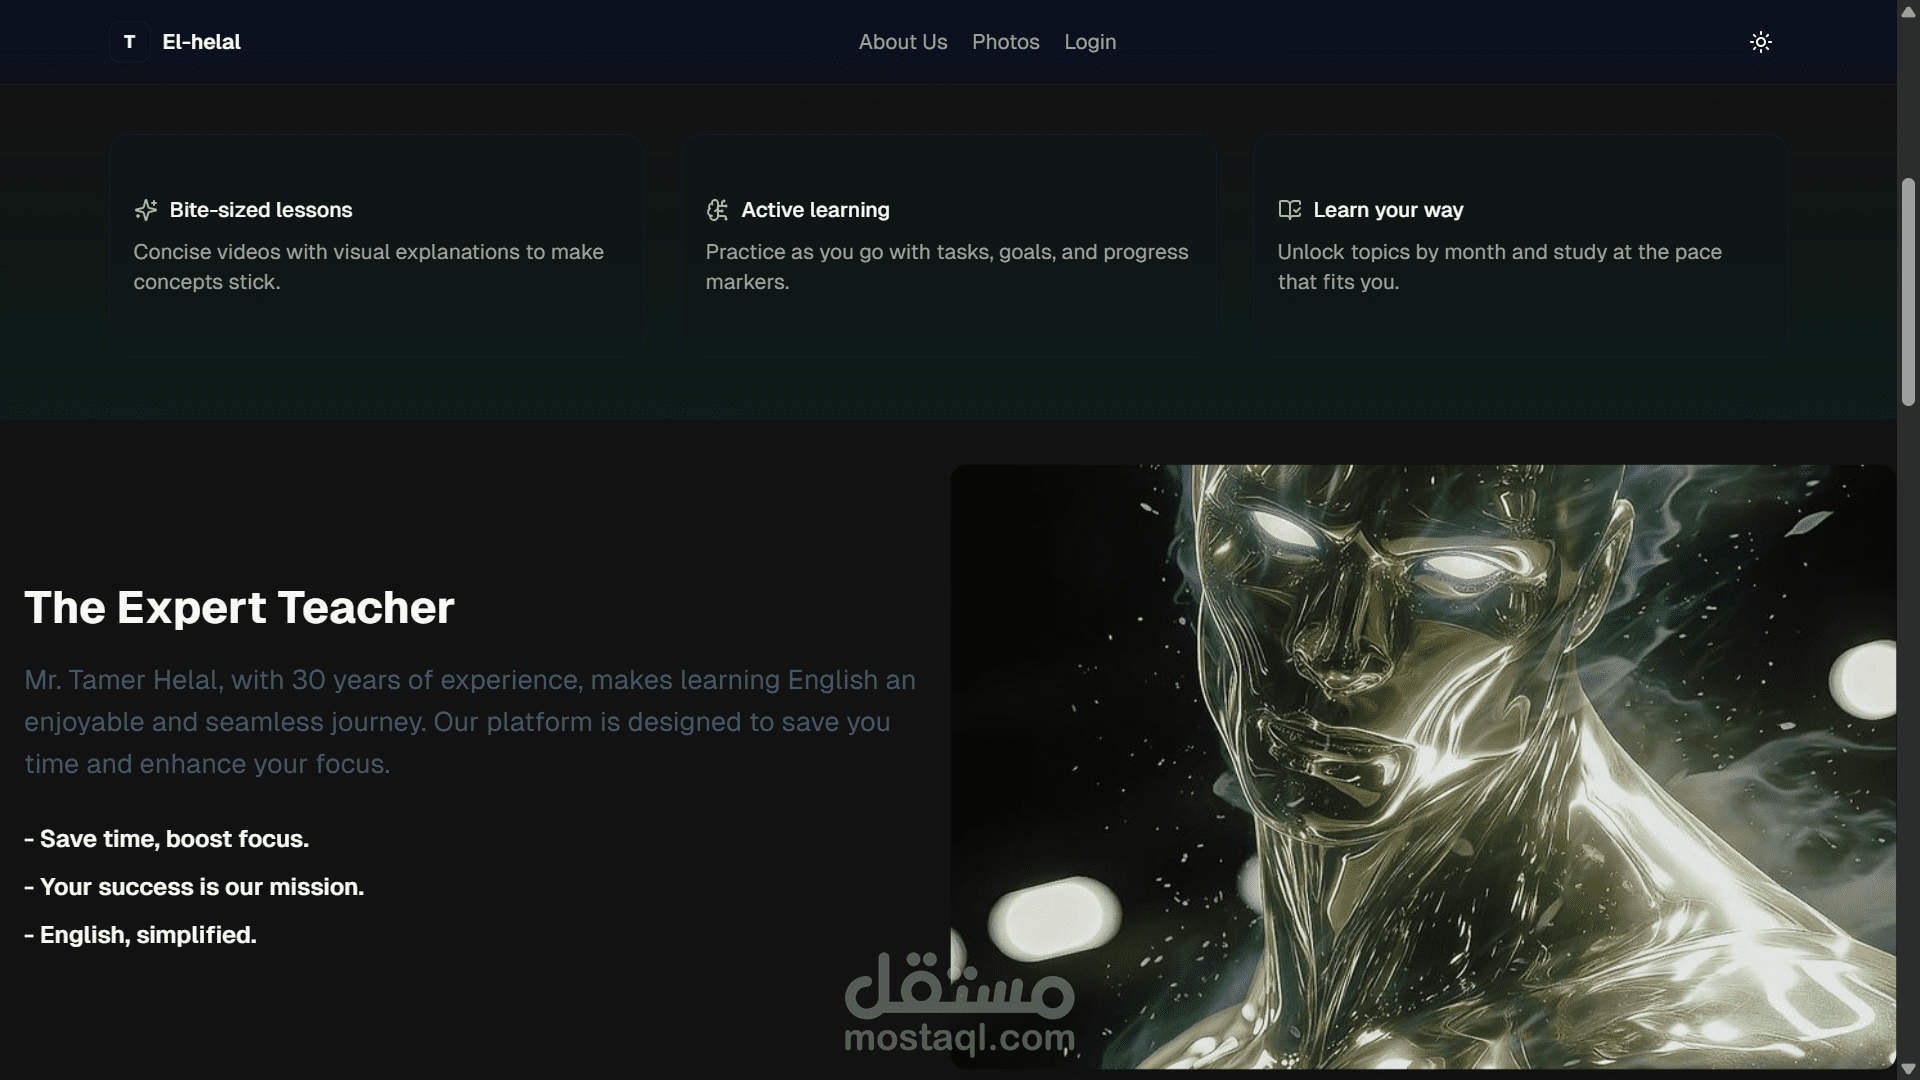
Task: Click the 'English, simplified' line
Action: pyautogui.click(x=140, y=935)
